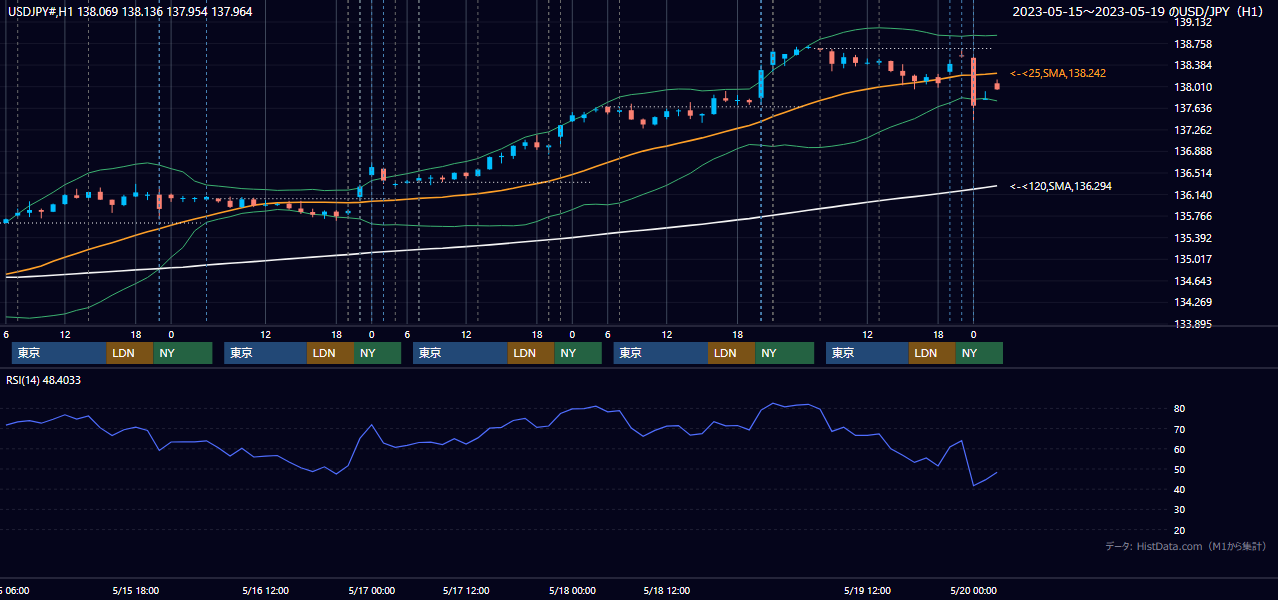Image resolution: width=1278 pixels, height=600 pixels.
Task: Click the 135.392 price axis label
Action: [x=1193, y=238]
